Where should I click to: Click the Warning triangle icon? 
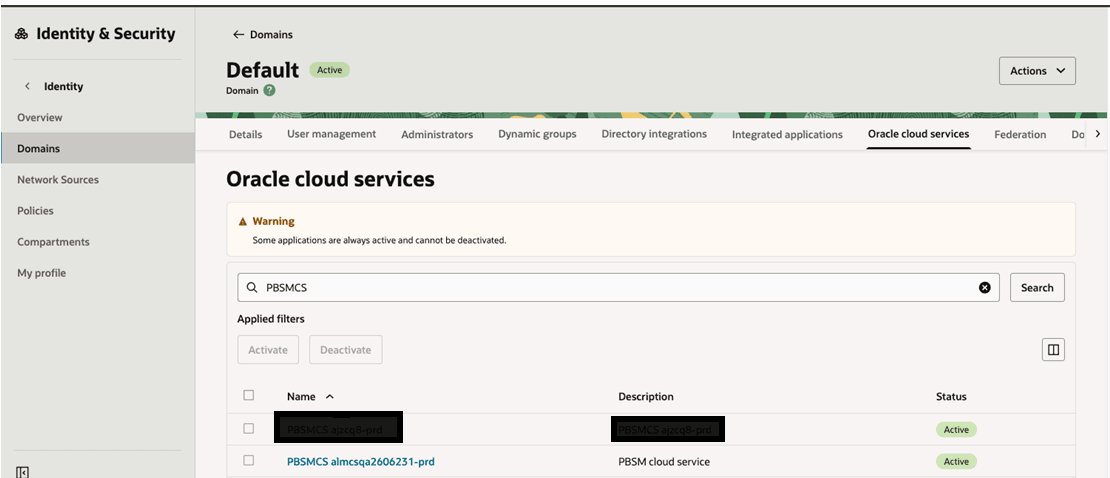[x=243, y=222]
